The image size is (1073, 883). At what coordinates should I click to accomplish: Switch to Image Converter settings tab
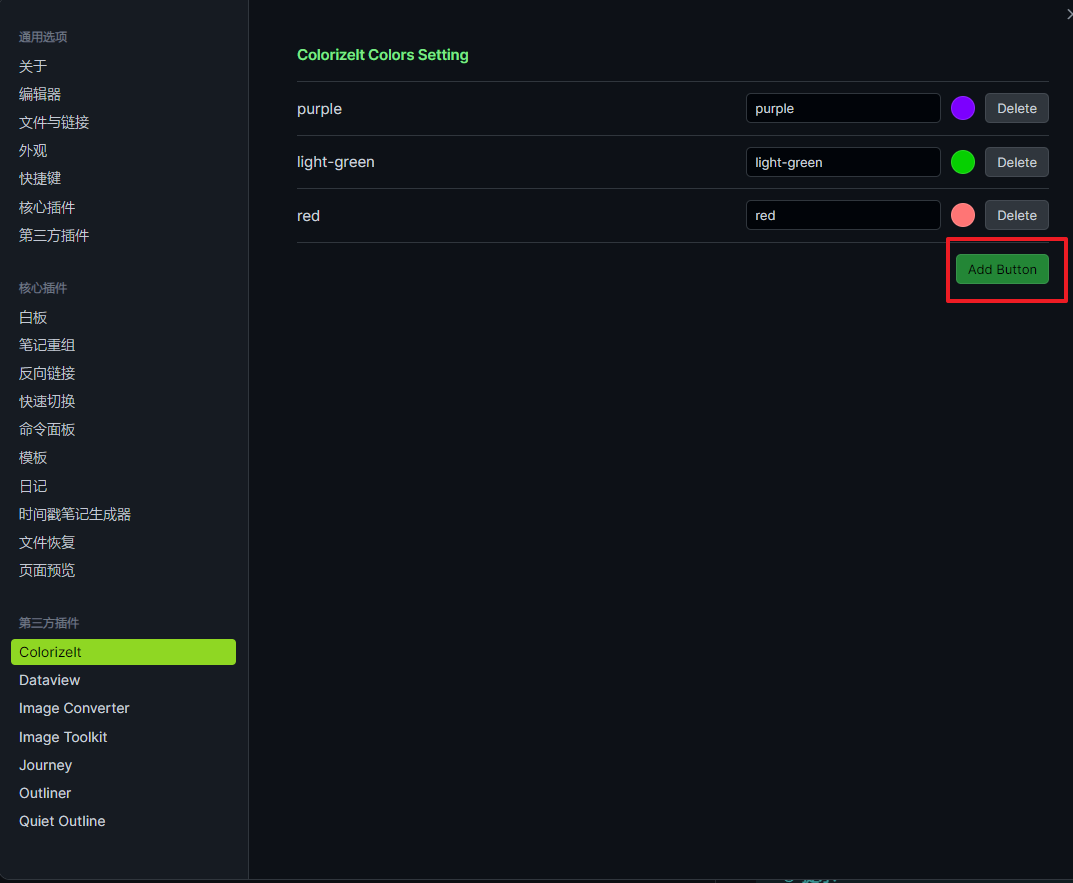74,708
